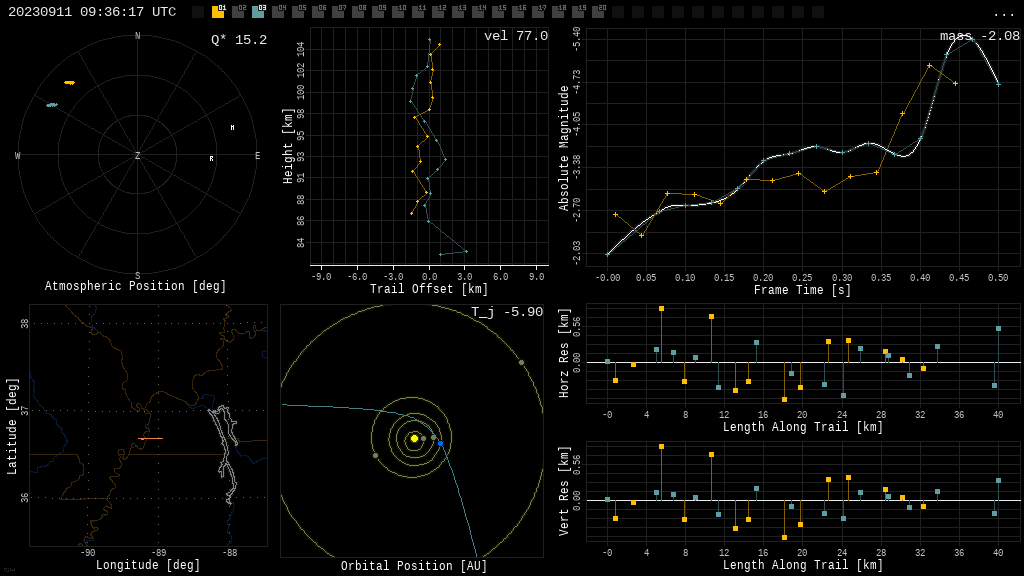Viewport: 1024px width, 576px height.
Task: Click the Latitude [deg] axis label
Action: [12, 426]
